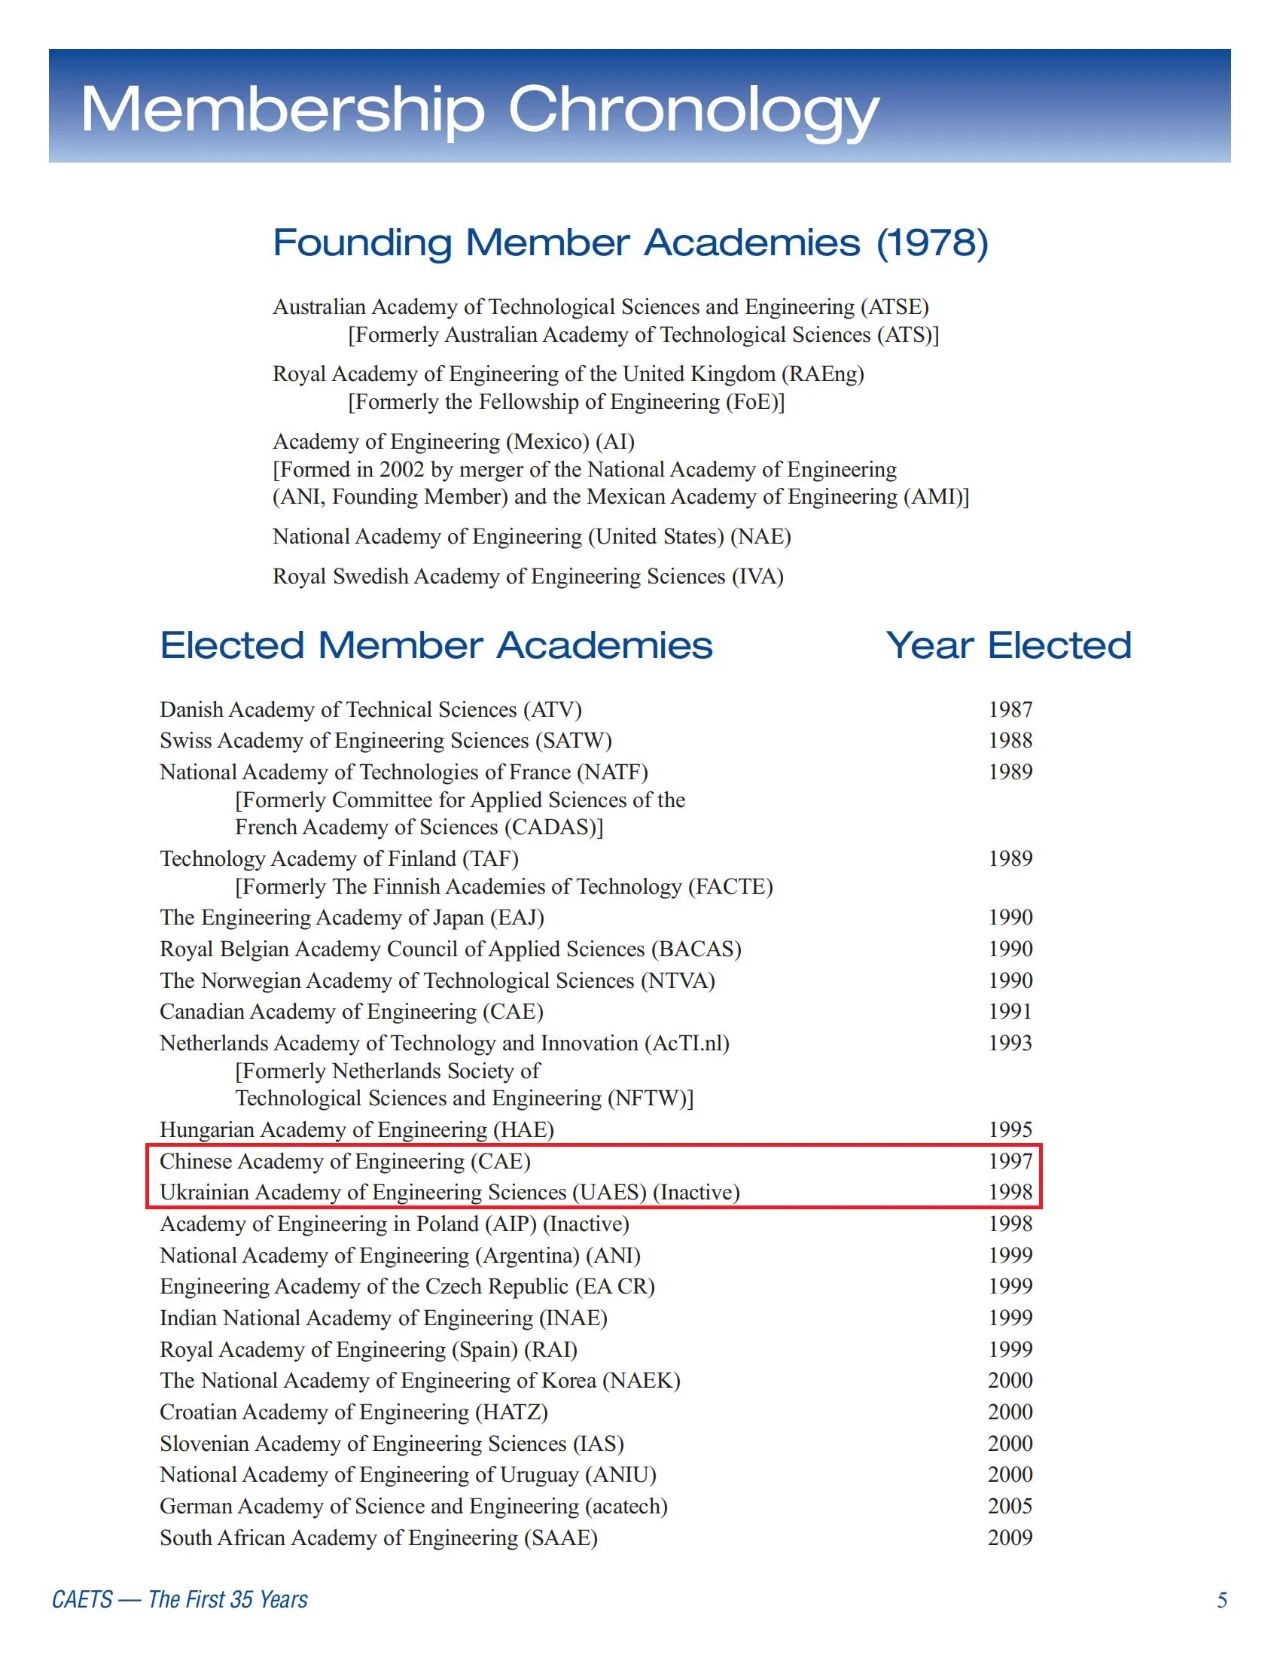Select Indian National Academy of Engineering (INAE)
The image size is (1280, 1656).
(384, 1318)
